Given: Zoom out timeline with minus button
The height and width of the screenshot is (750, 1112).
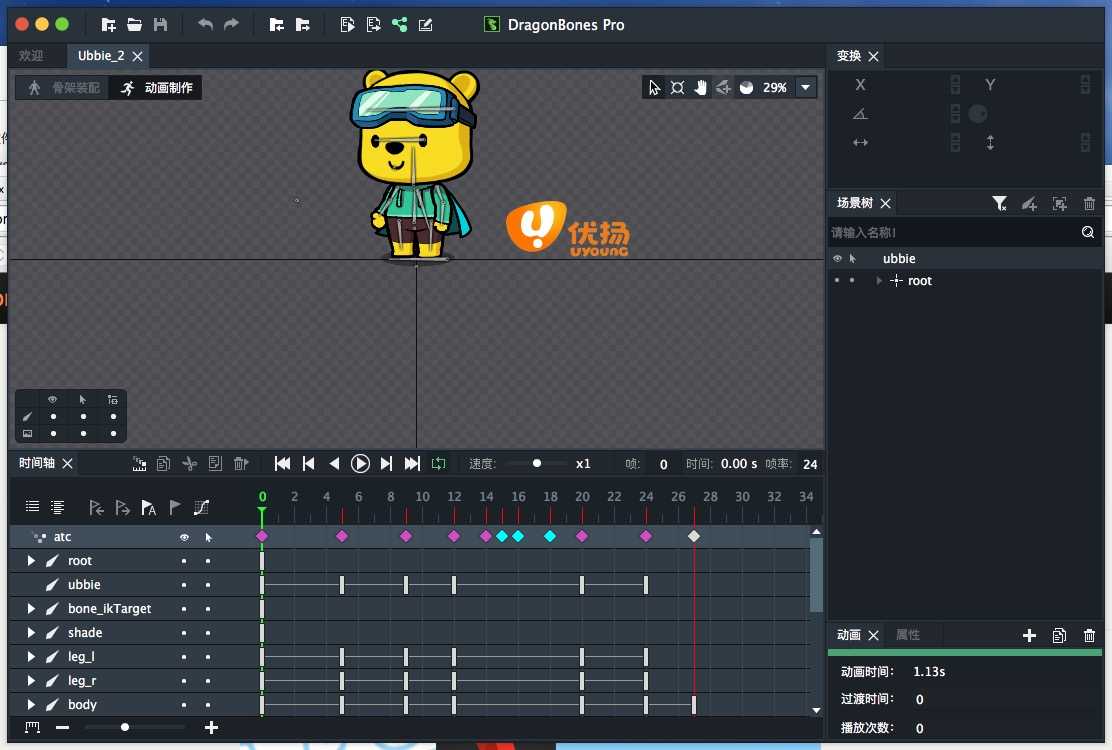Looking at the screenshot, I should [x=62, y=727].
